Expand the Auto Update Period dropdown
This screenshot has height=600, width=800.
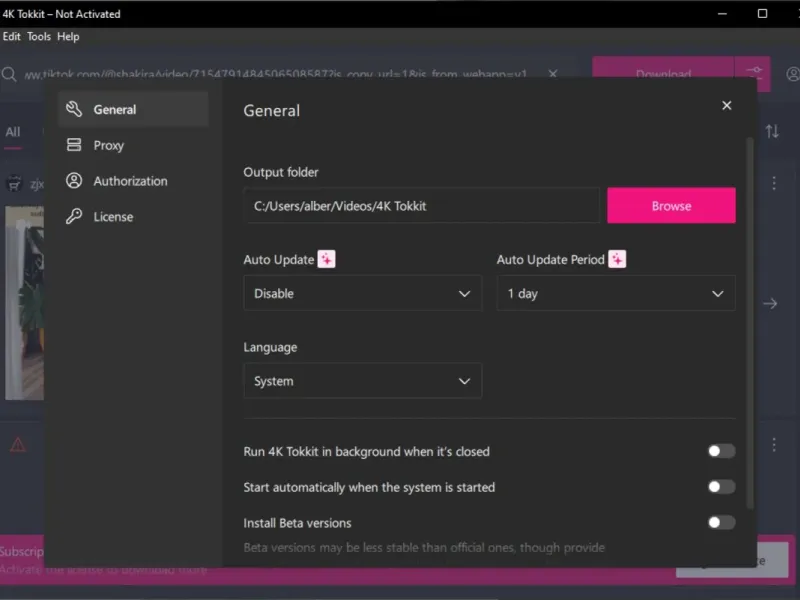[x=615, y=294]
